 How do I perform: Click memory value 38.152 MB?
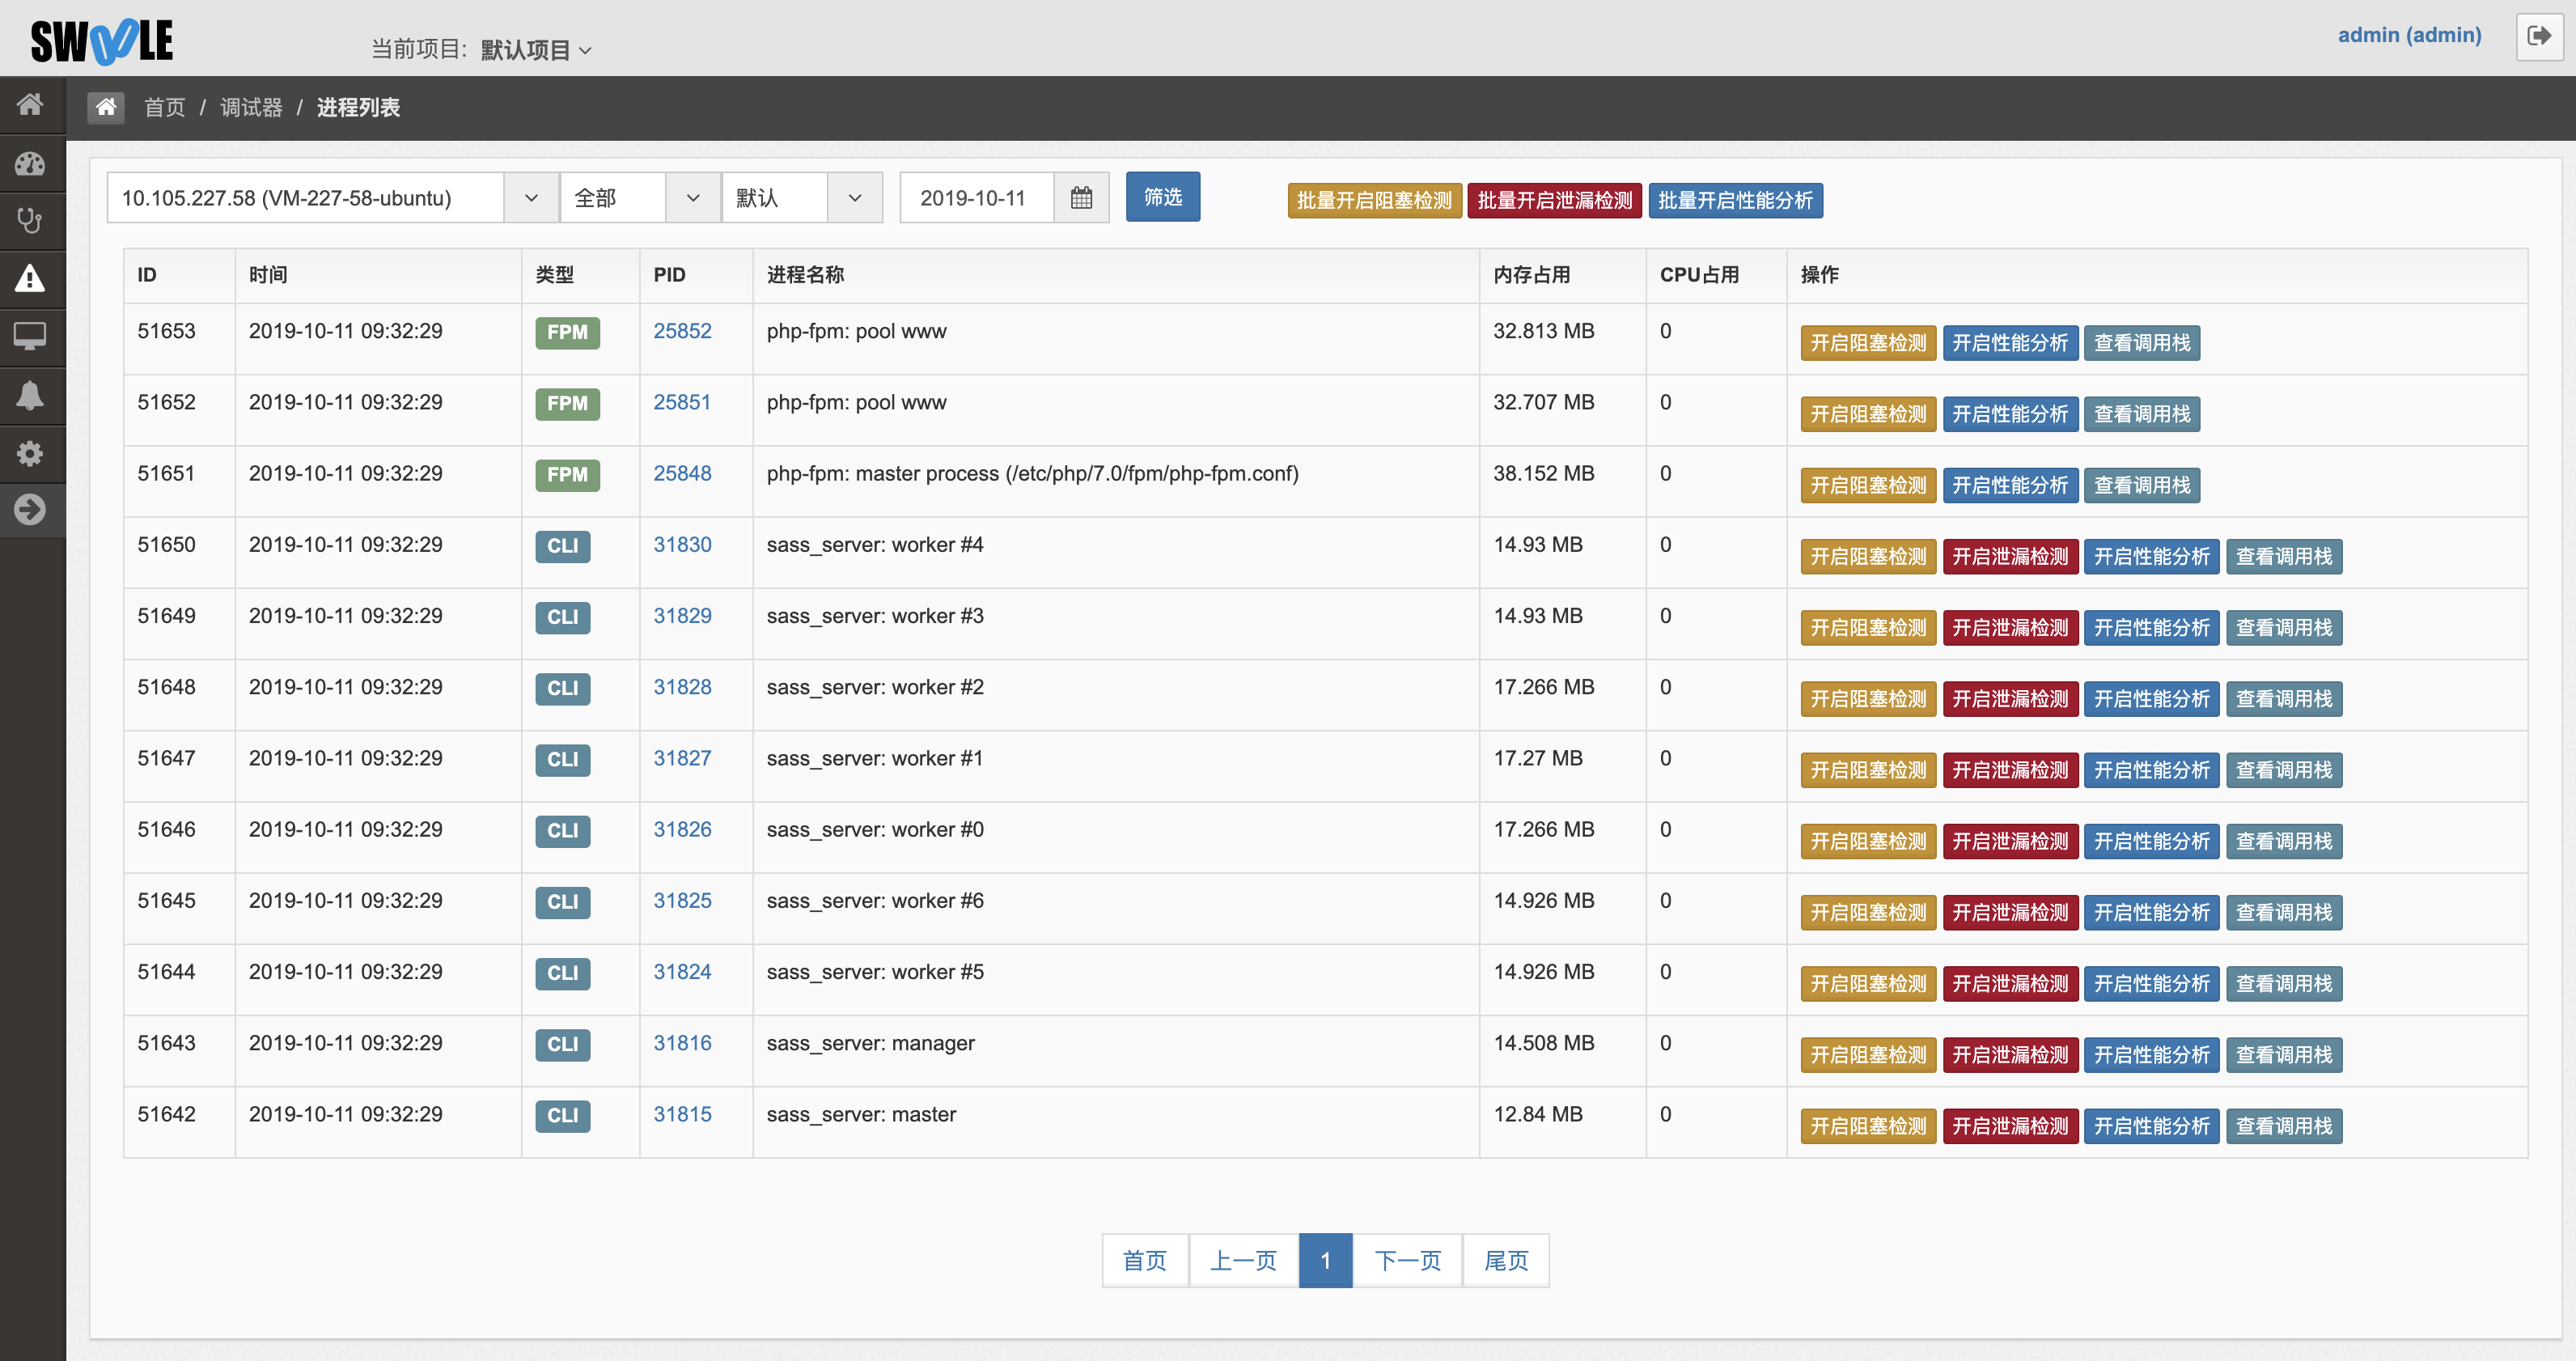tap(1543, 473)
